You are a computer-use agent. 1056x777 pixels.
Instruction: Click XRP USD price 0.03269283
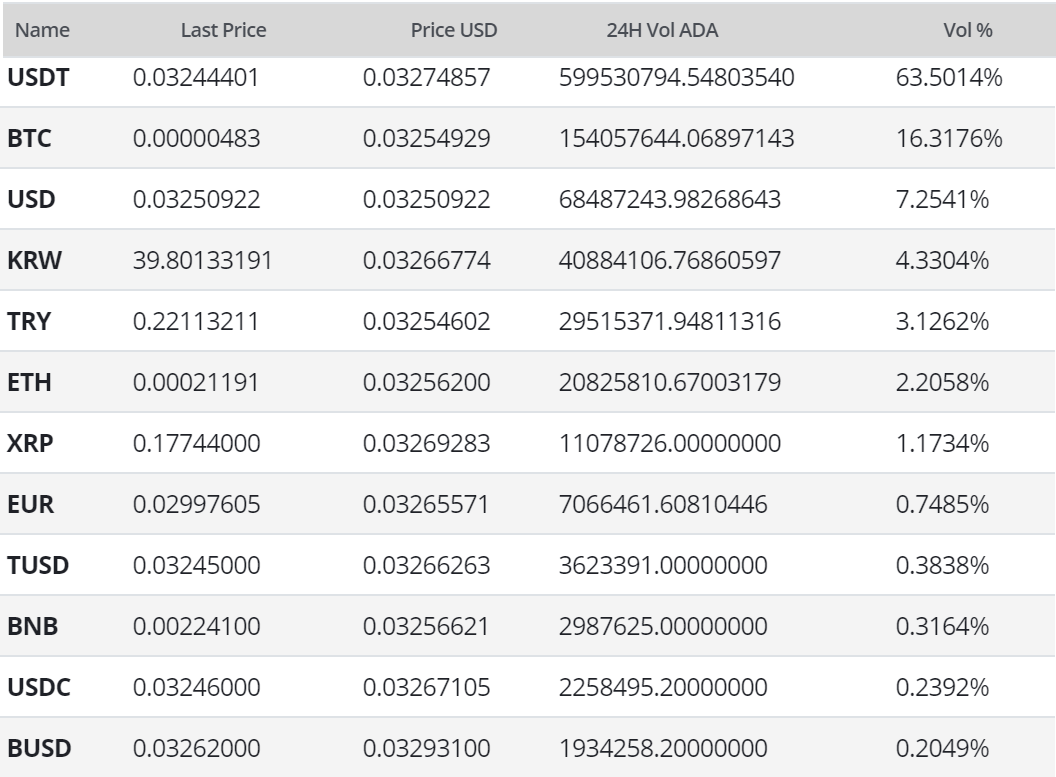[x=426, y=443]
